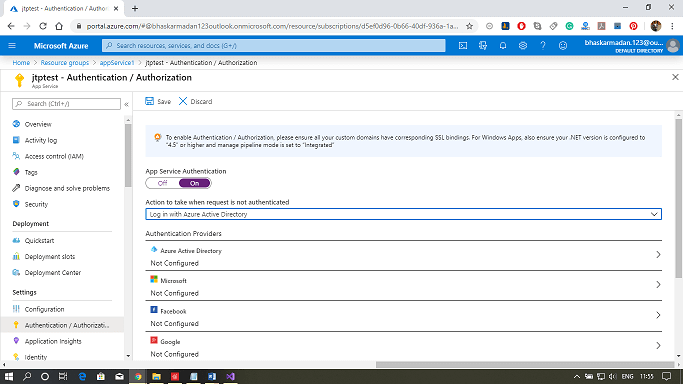Go to browser home page
683x384 pixels.
[59, 26]
